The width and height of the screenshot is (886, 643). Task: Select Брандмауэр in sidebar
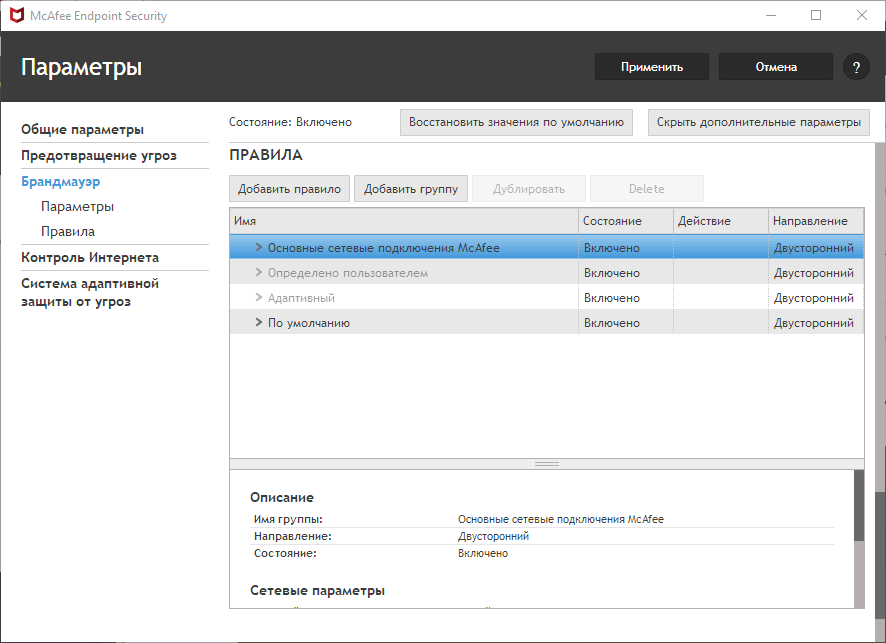pos(60,181)
